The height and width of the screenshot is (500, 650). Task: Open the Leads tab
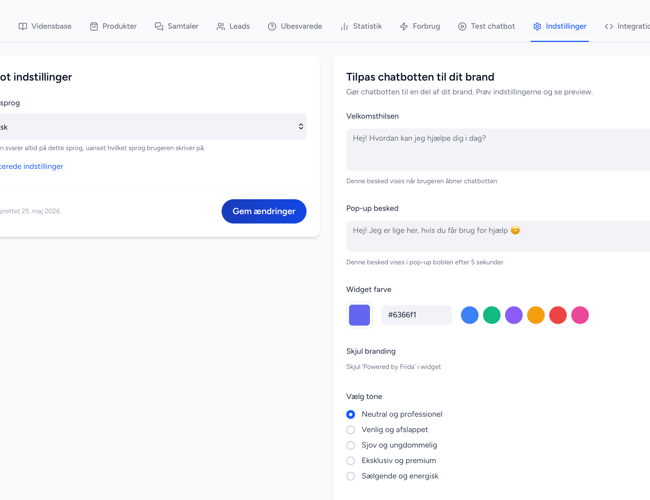[233, 26]
